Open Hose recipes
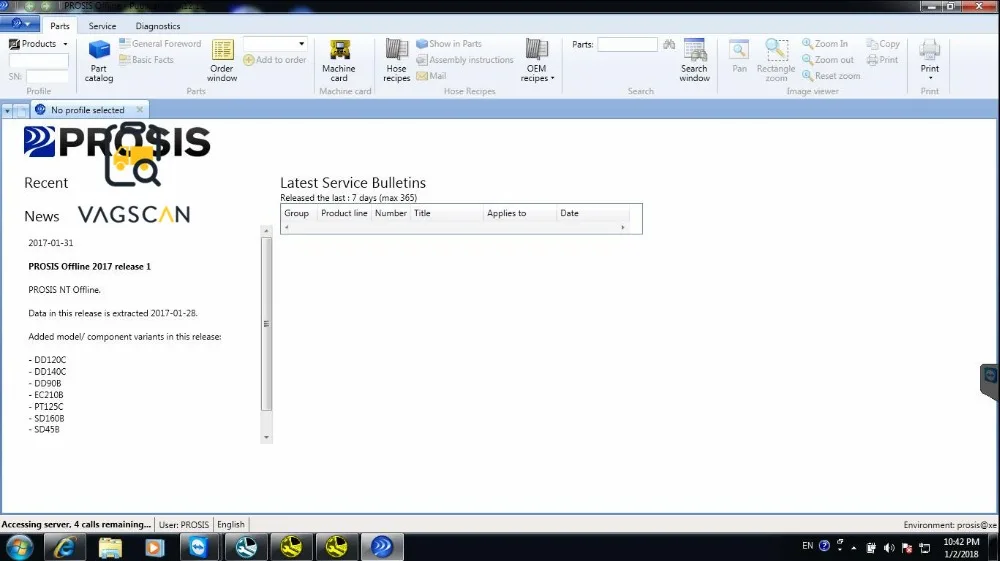This screenshot has height=561, width=1000. [396, 61]
